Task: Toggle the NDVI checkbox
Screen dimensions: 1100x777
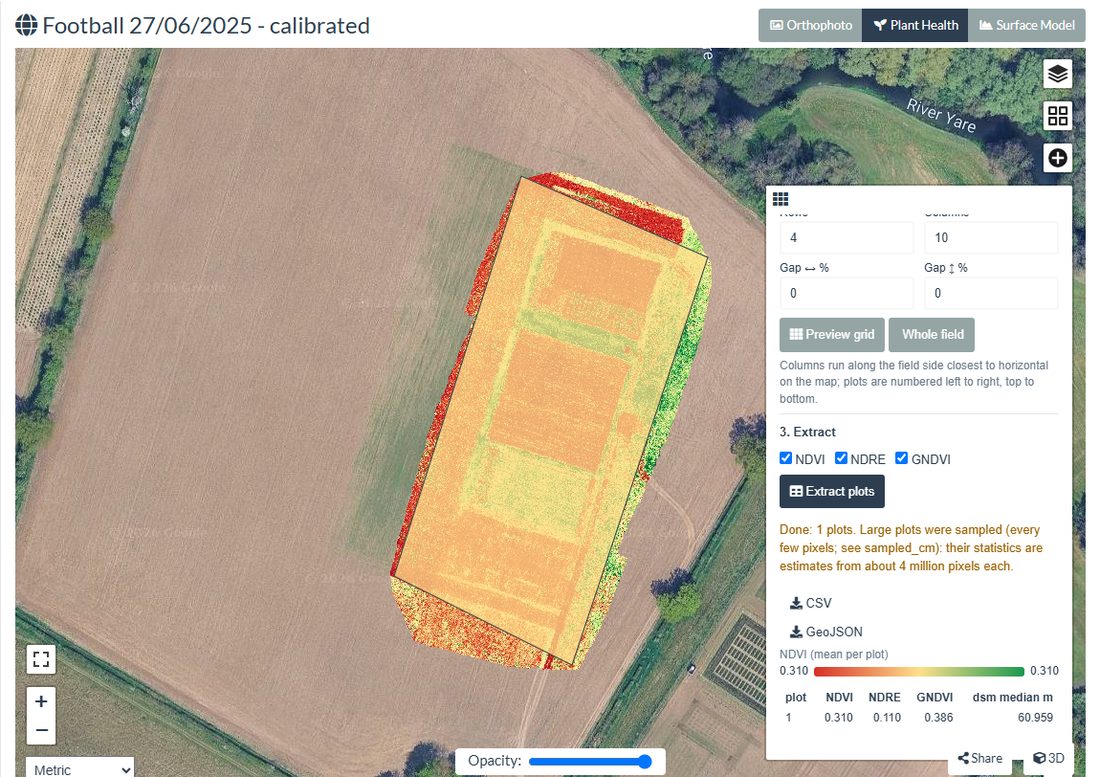Action: tap(786, 458)
